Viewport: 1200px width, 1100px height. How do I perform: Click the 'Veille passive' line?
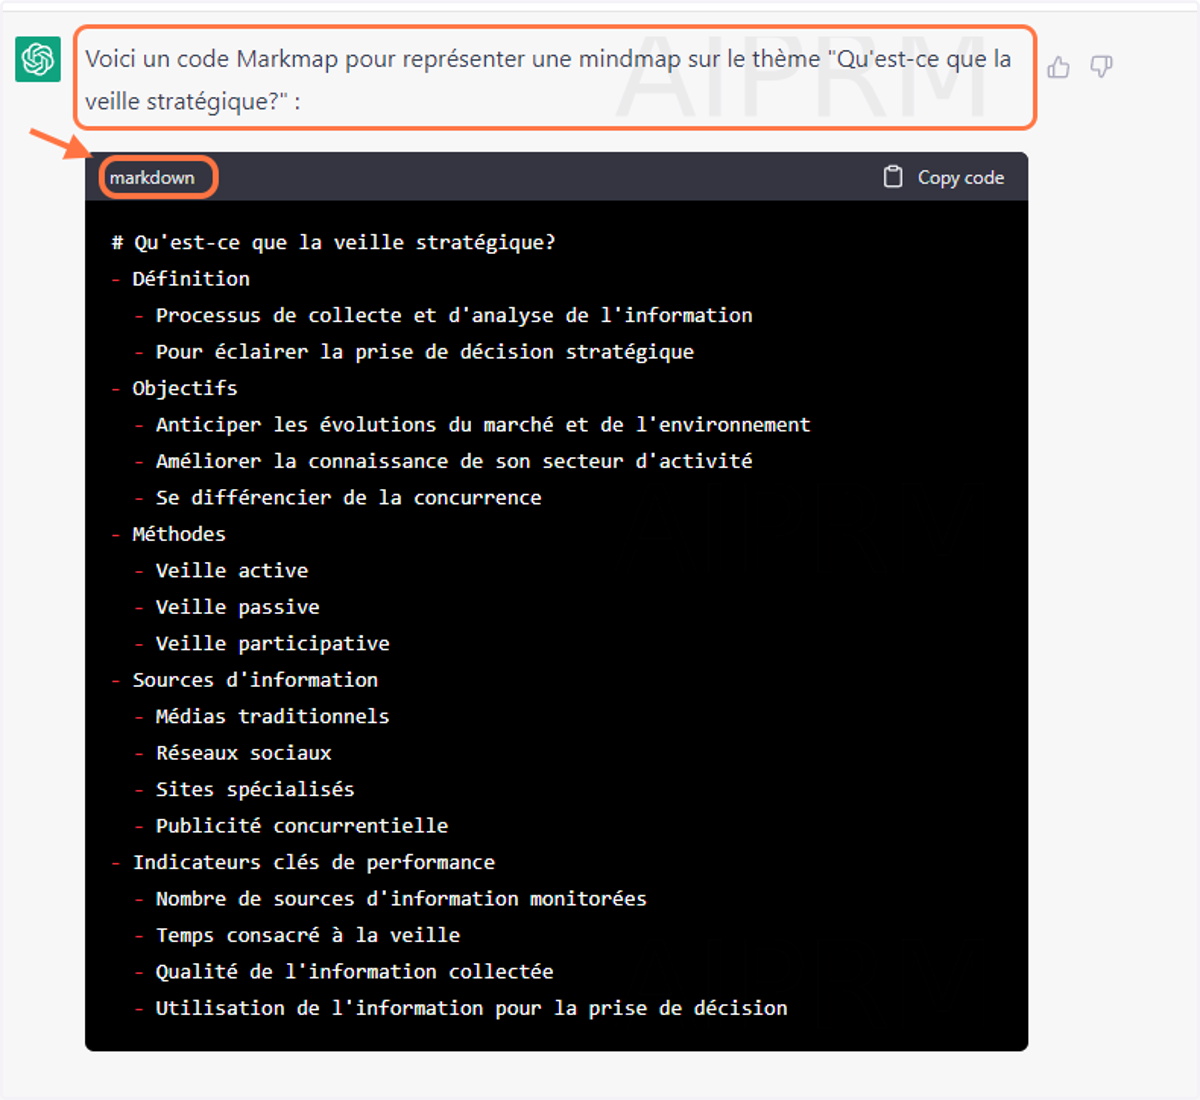point(238,607)
